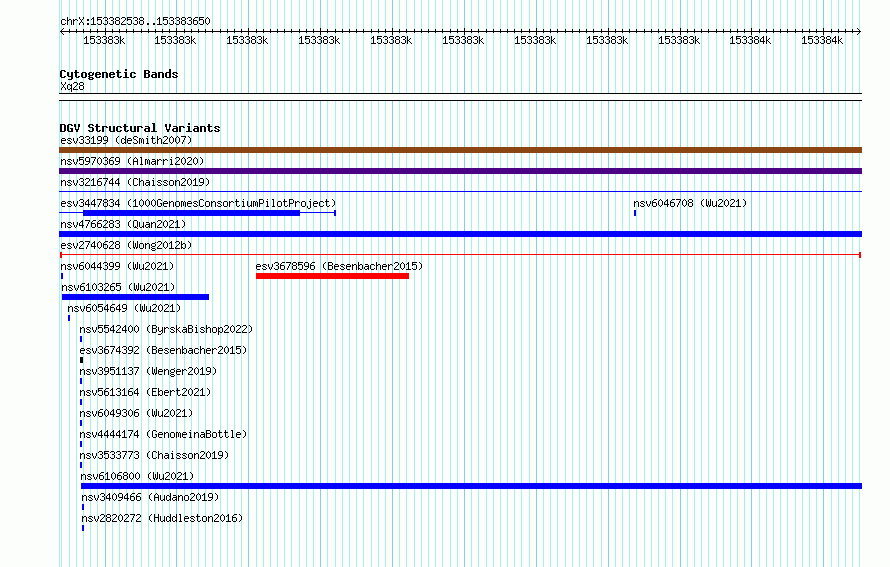The image size is (890, 567).
Task: Open nsv6054649 (Wu2021) variant label
Action: pos(124,308)
